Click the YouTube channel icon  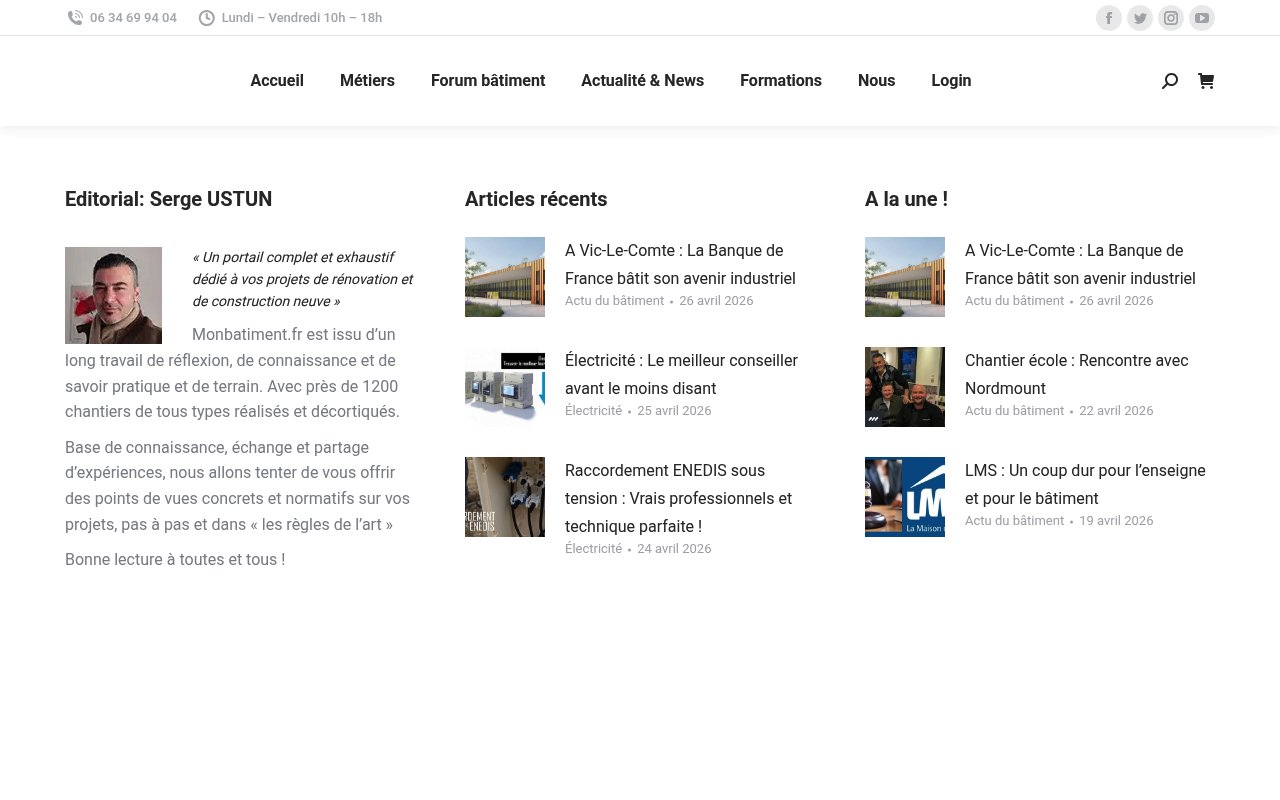(x=1202, y=18)
